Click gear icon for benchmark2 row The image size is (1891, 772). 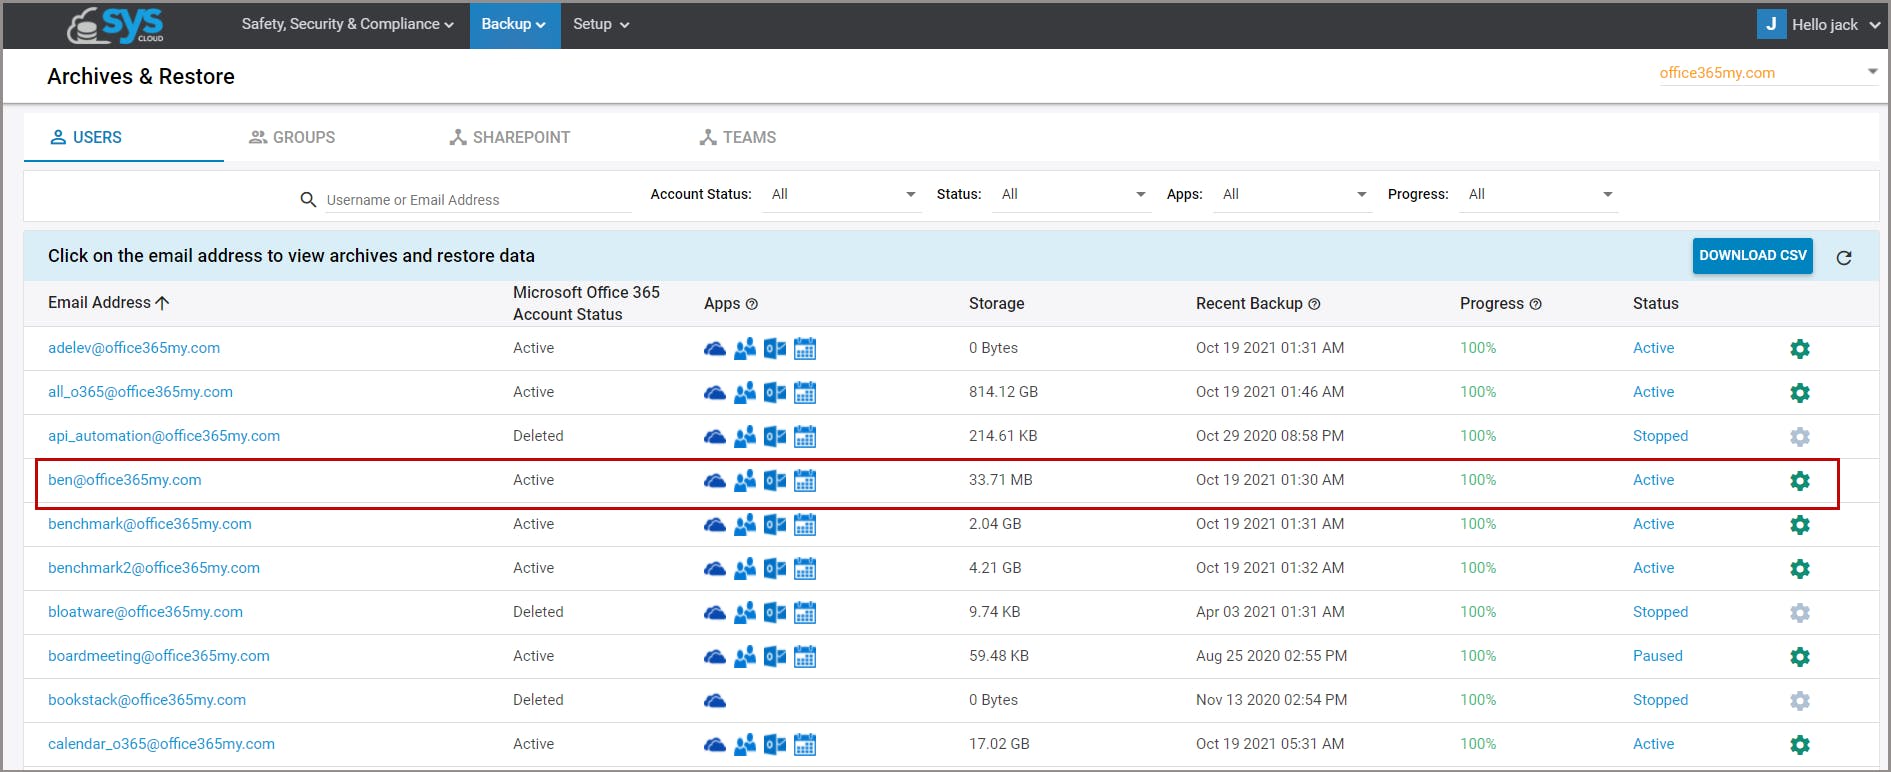tap(1800, 569)
